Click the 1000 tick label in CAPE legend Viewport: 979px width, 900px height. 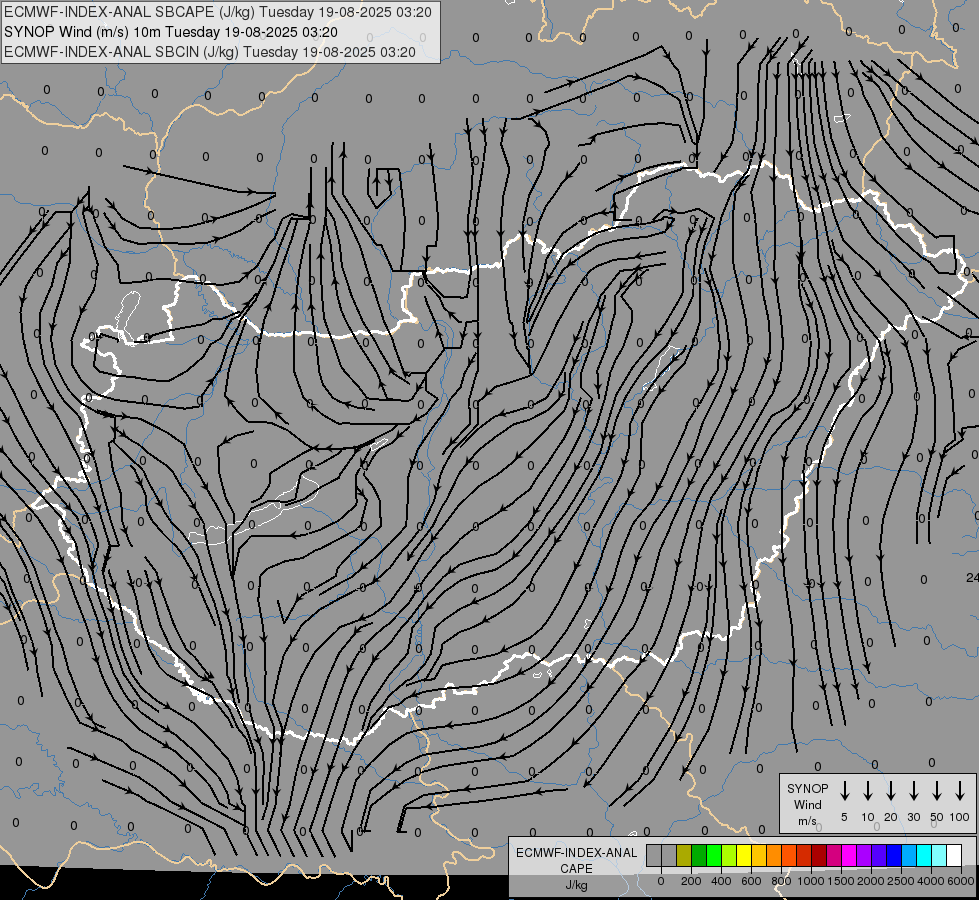[x=811, y=881]
